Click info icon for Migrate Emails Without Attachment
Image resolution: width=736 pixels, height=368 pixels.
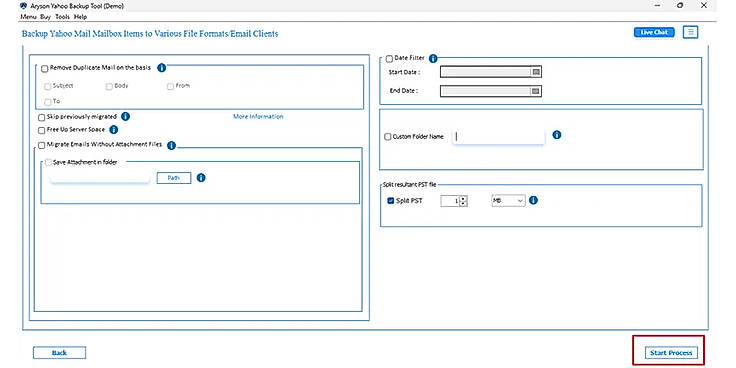tap(171, 146)
